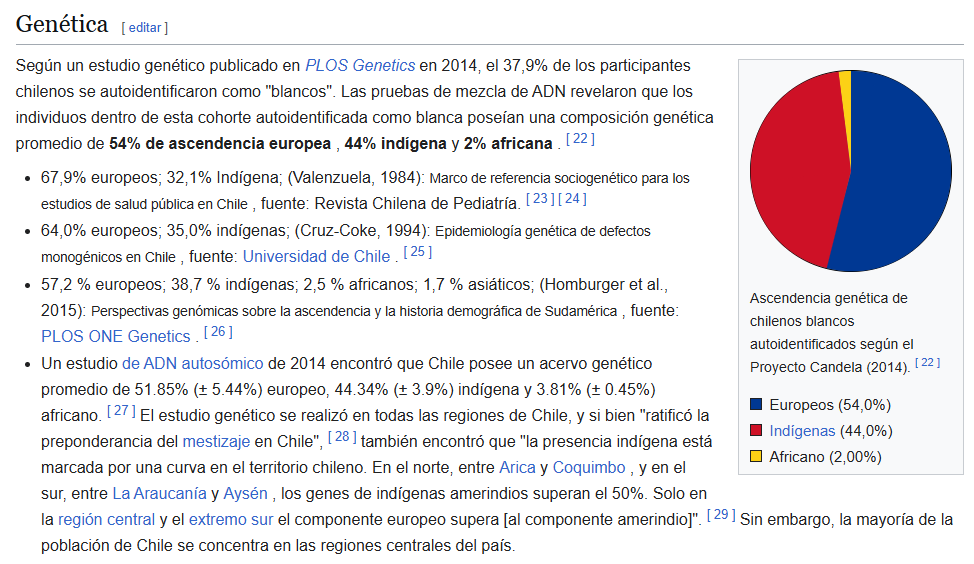Click the Genética section heading

[x=61, y=24]
